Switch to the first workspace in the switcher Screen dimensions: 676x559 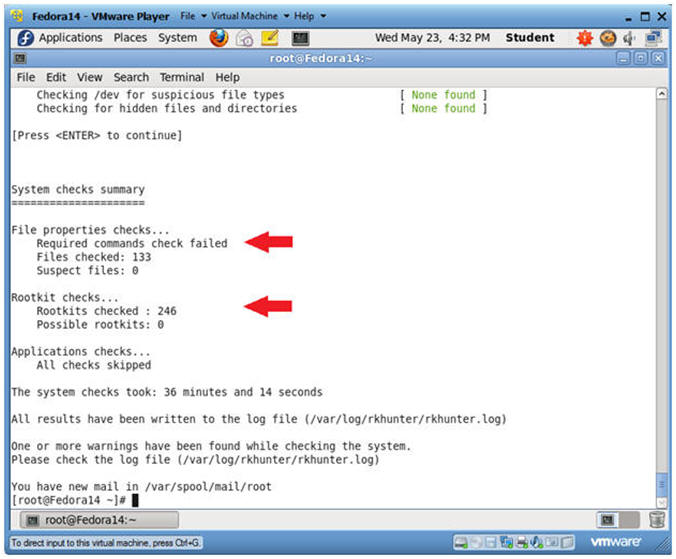tap(608, 520)
